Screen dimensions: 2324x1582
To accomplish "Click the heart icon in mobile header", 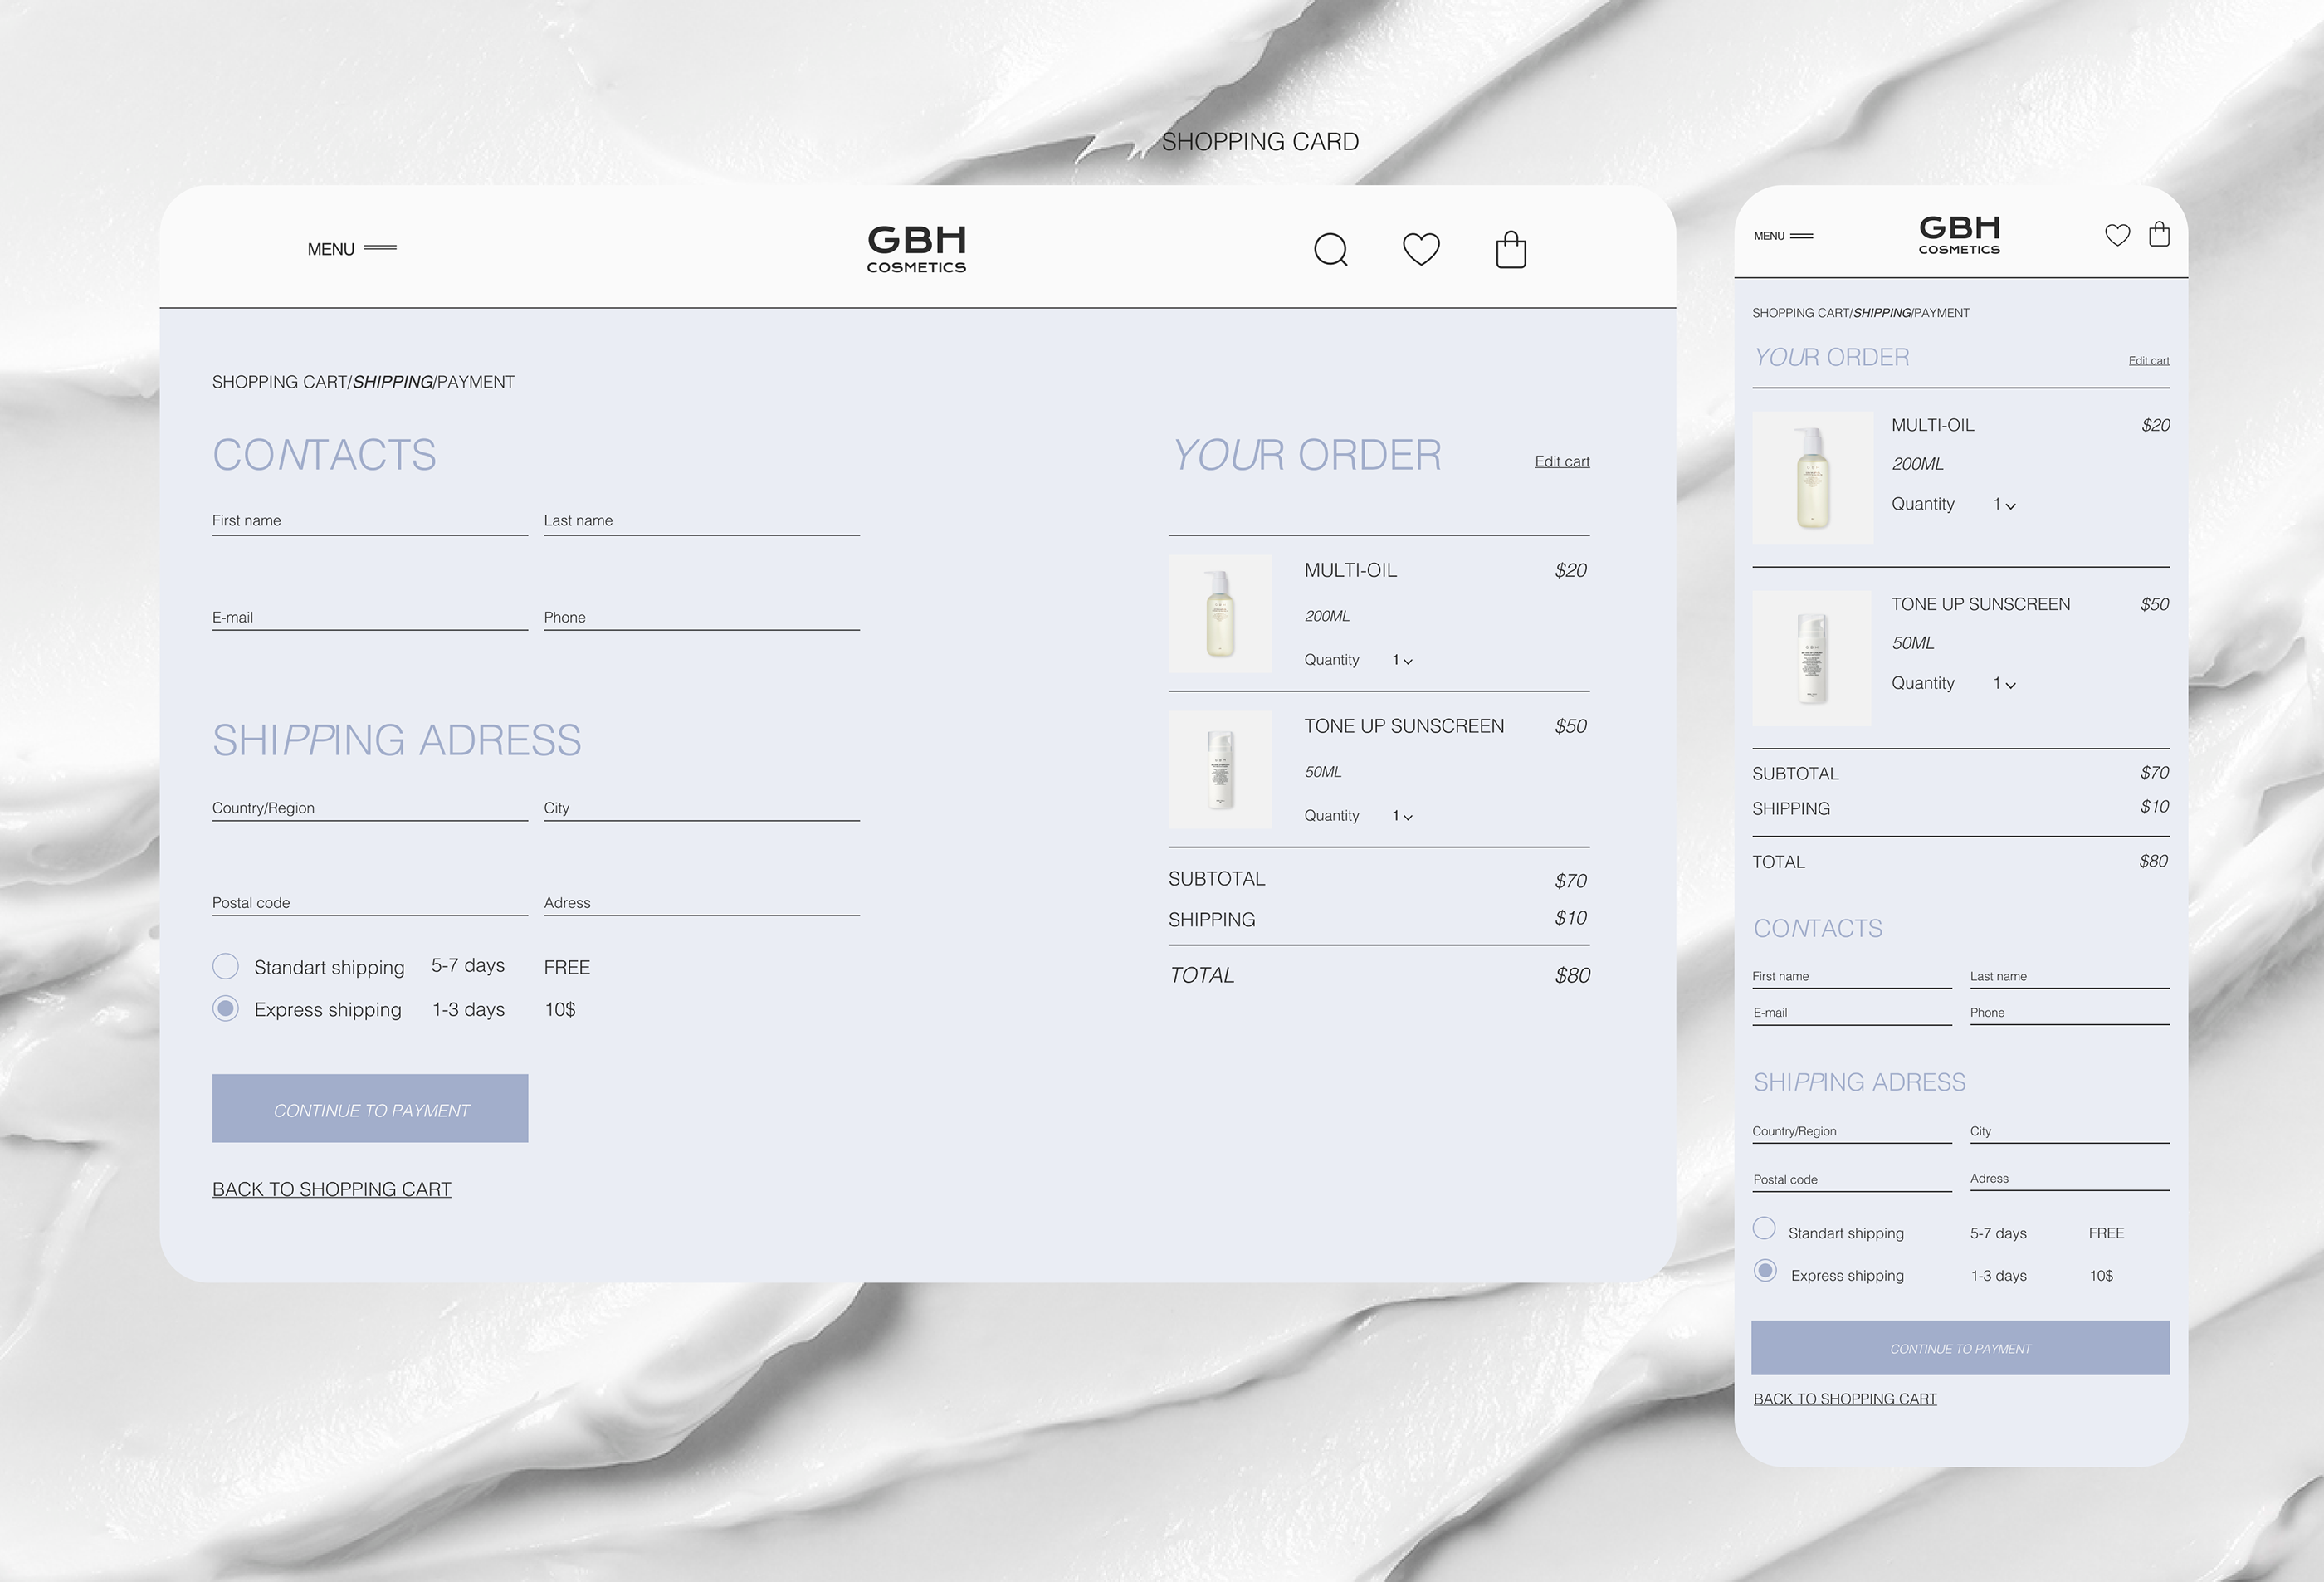I will click(x=2117, y=235).
